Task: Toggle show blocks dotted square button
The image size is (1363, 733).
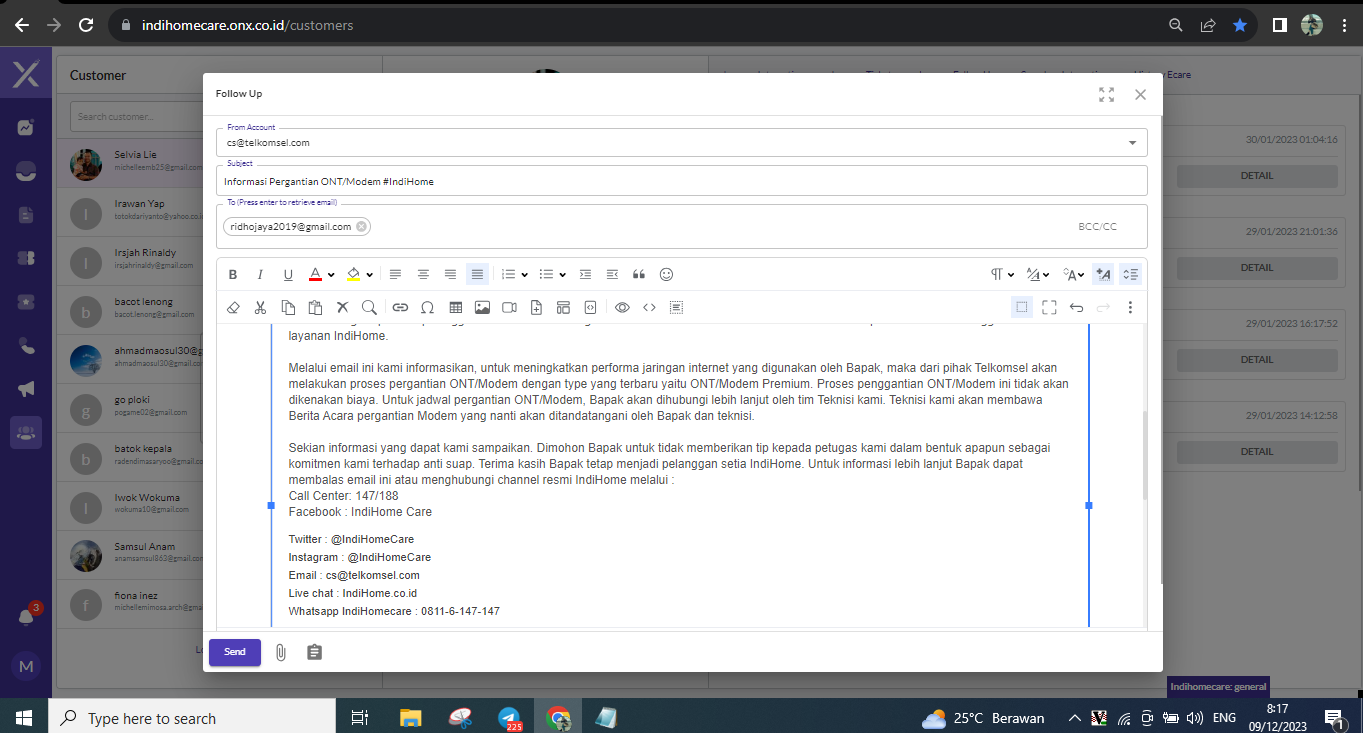Action: (1022, 307)
